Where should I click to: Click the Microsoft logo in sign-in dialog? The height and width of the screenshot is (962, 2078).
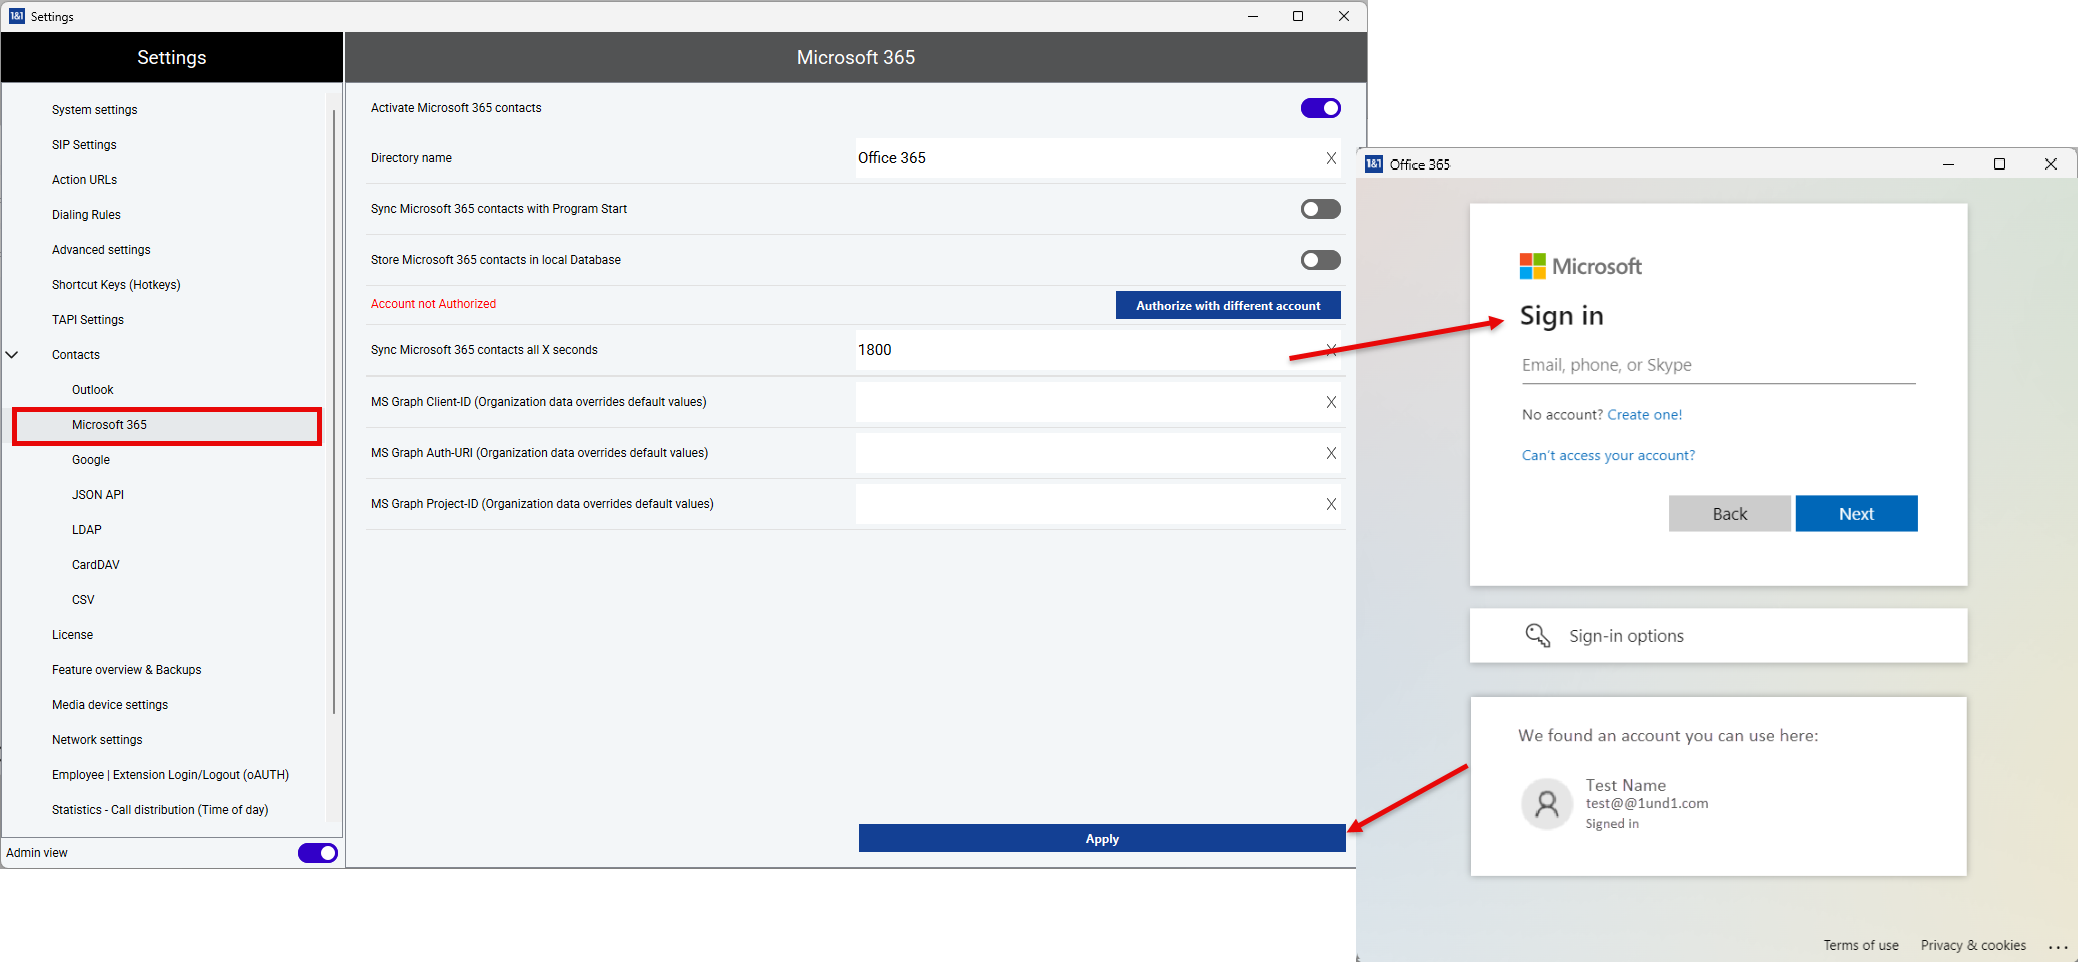tap(1532, 266)
